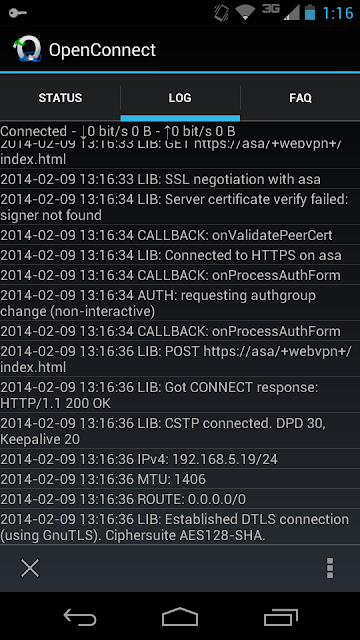The image size is (360, 640).
Task: Tap the VPN key status bar icon
Action: coord(17,13)
